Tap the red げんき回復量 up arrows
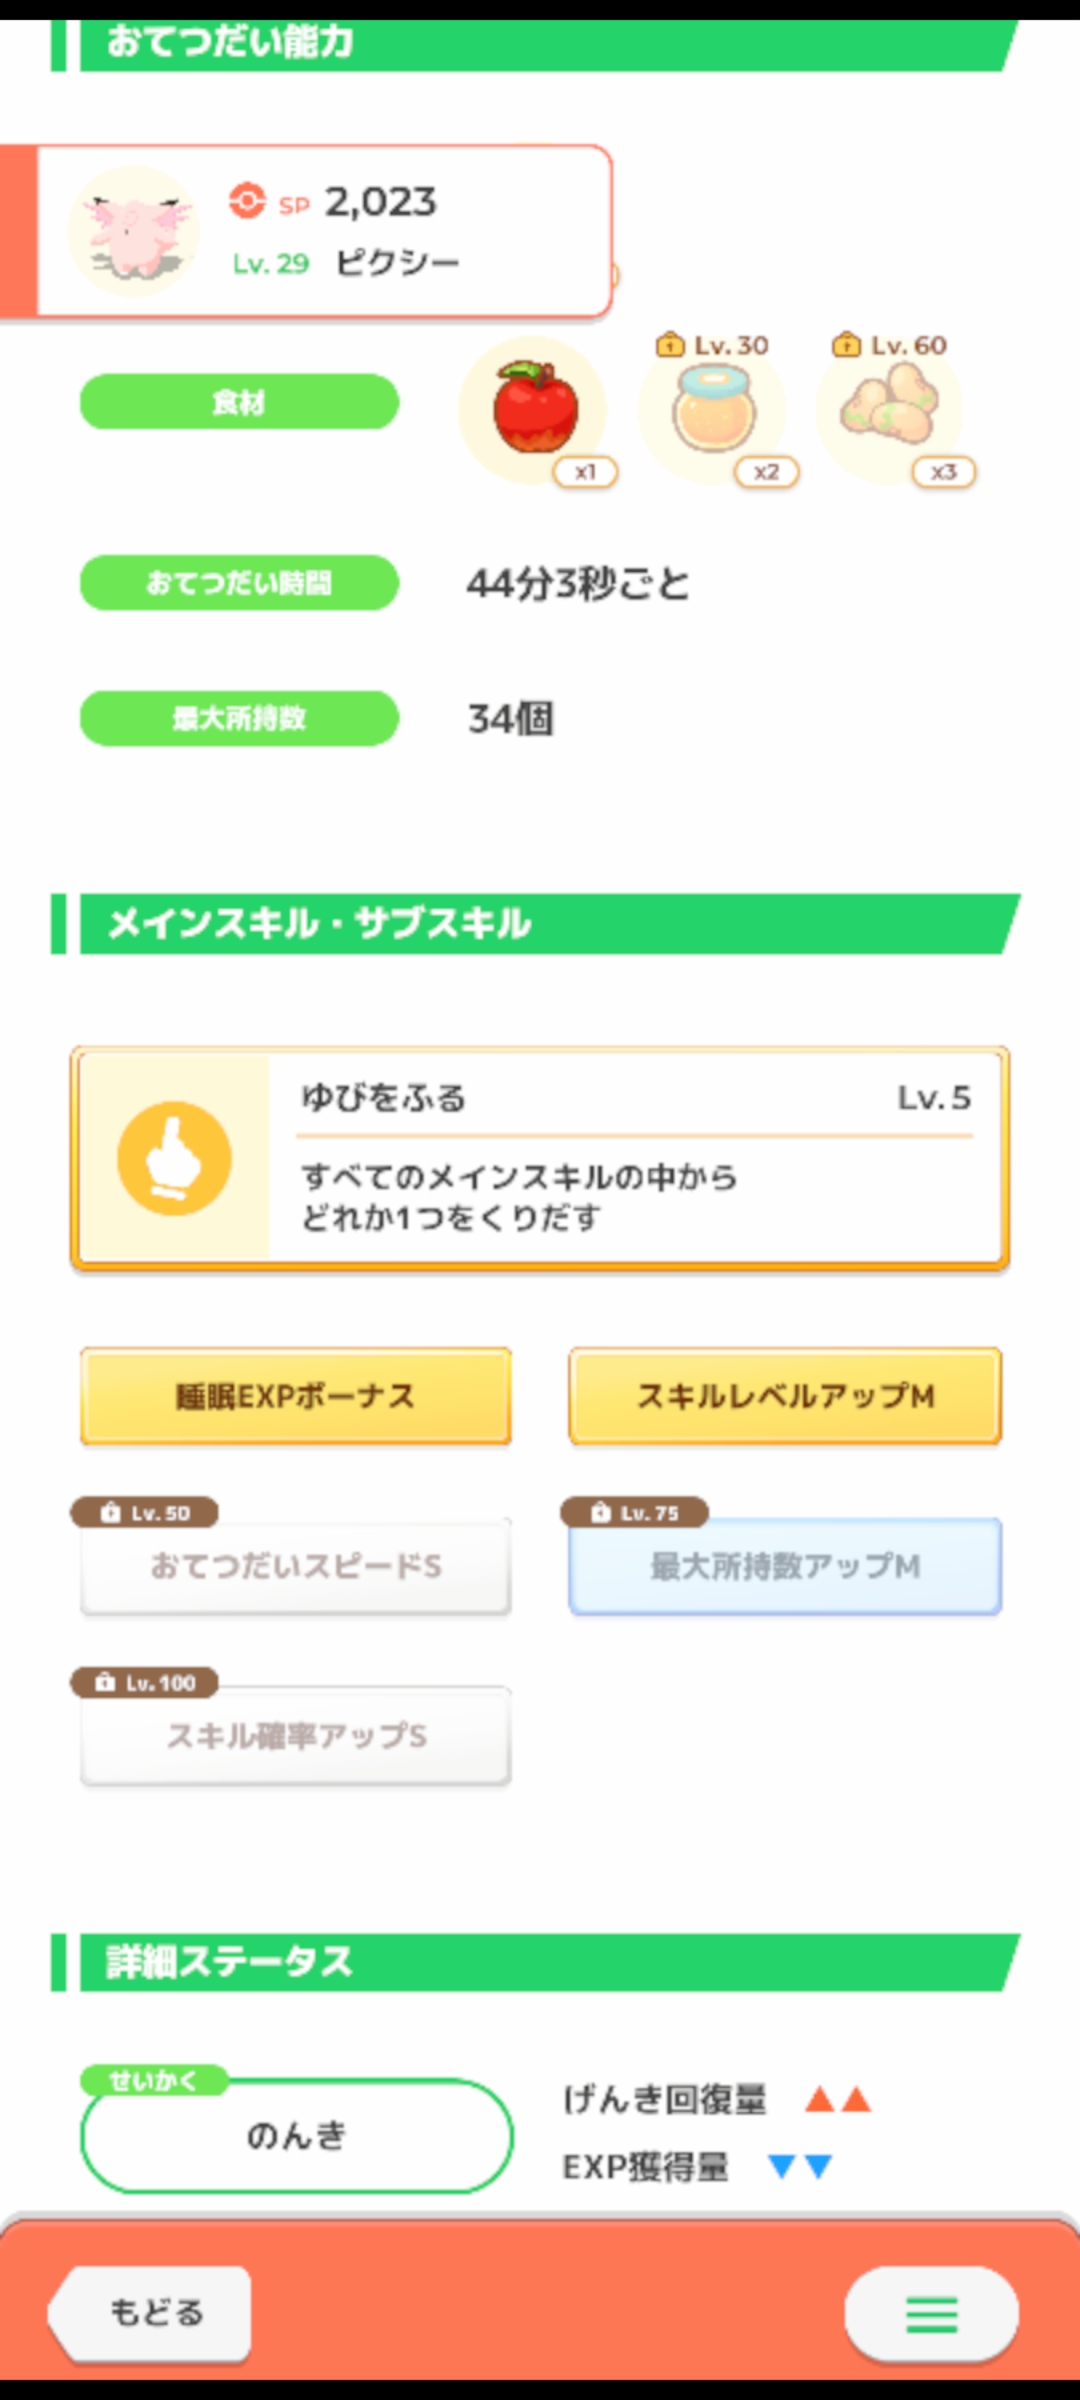 (838, 2099)
